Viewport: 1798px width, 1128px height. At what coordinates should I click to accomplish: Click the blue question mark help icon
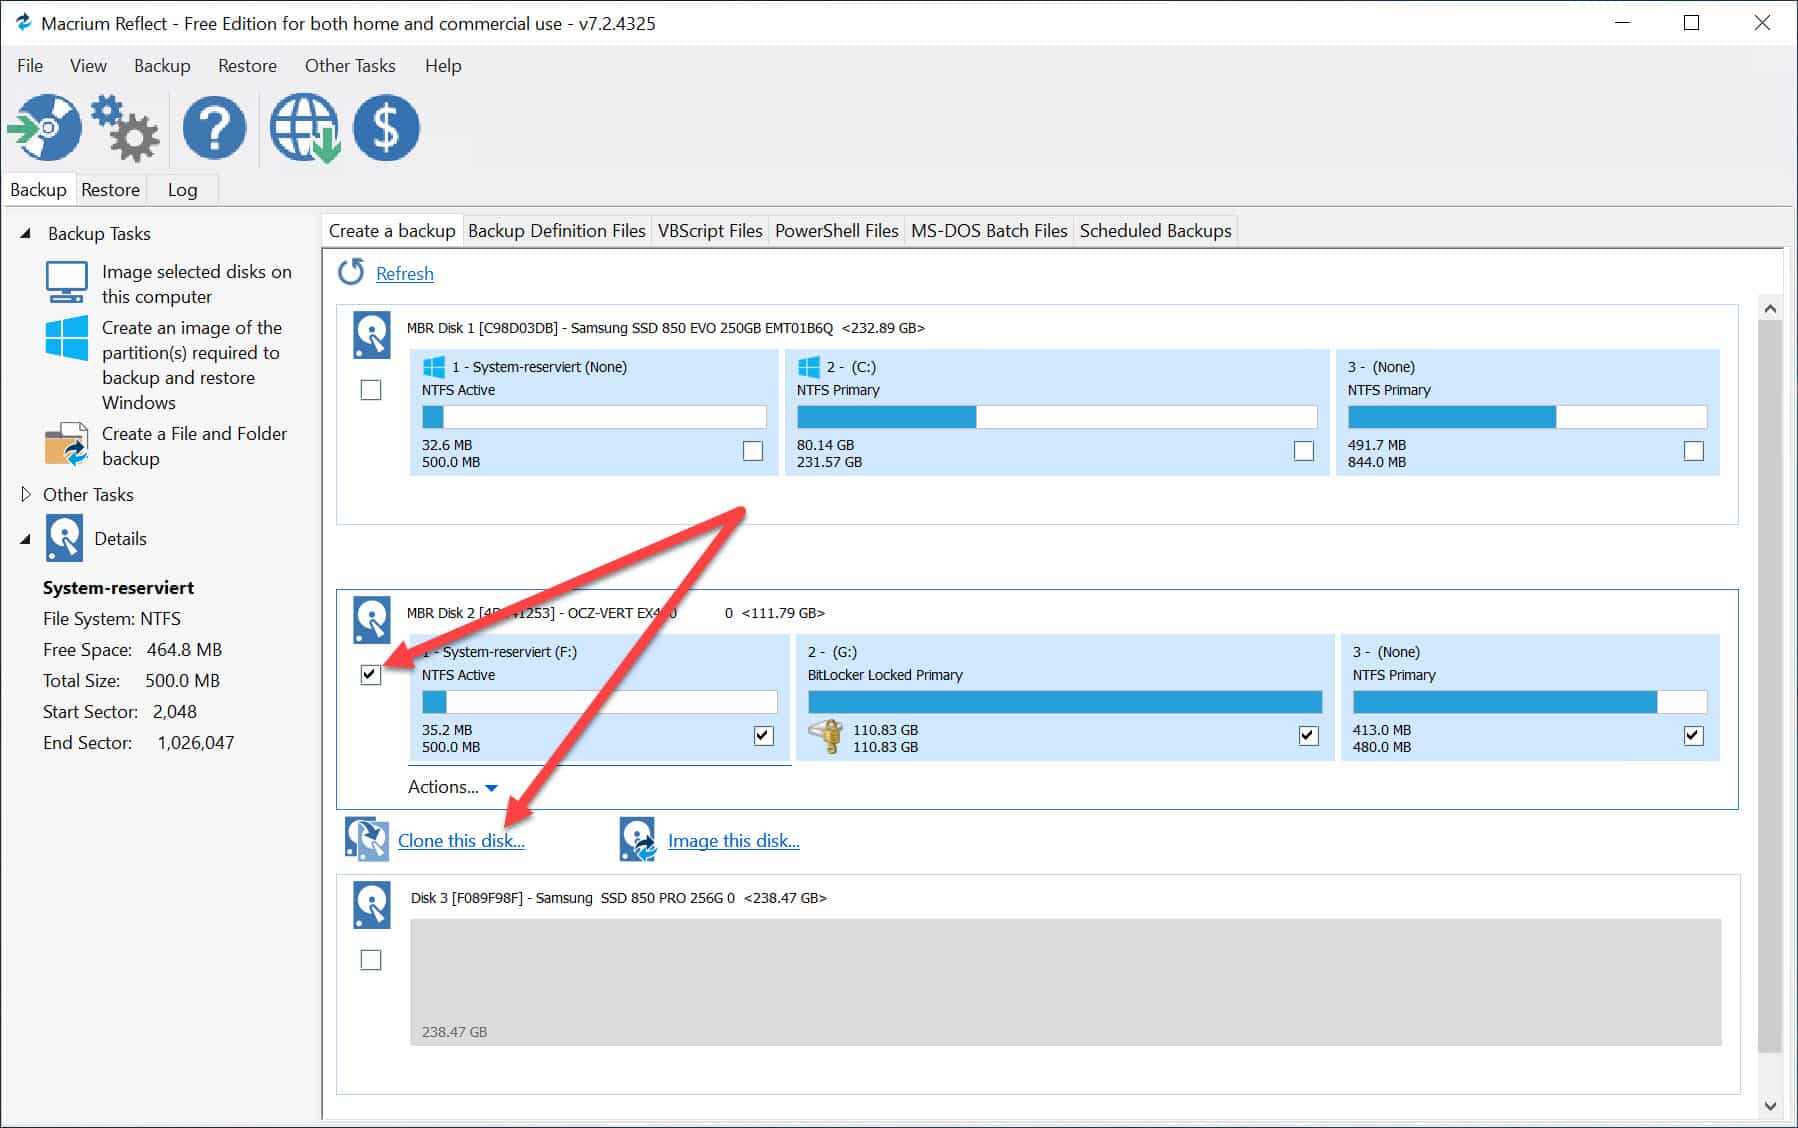[x=214, y=128]
